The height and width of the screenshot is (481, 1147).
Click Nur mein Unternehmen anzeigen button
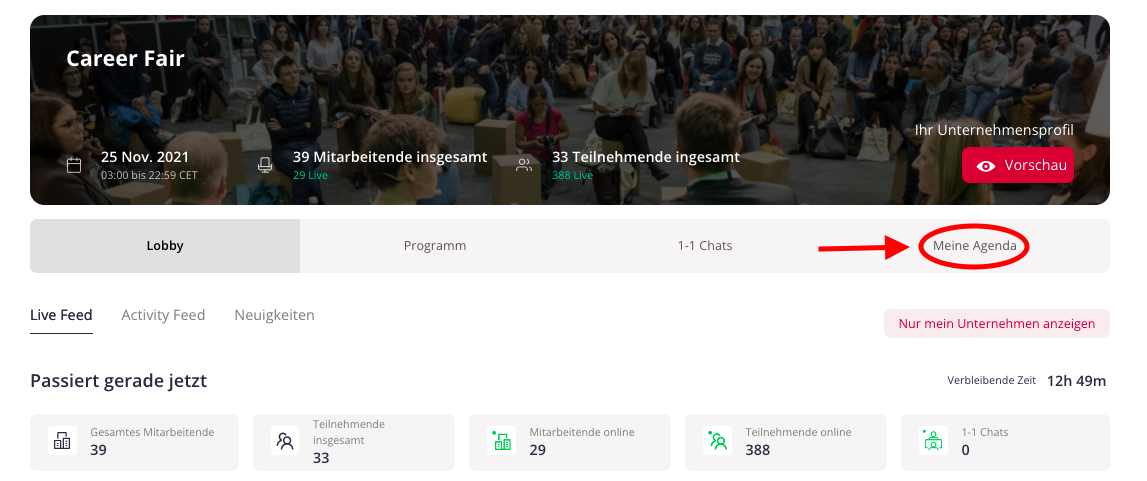[996, 323]
